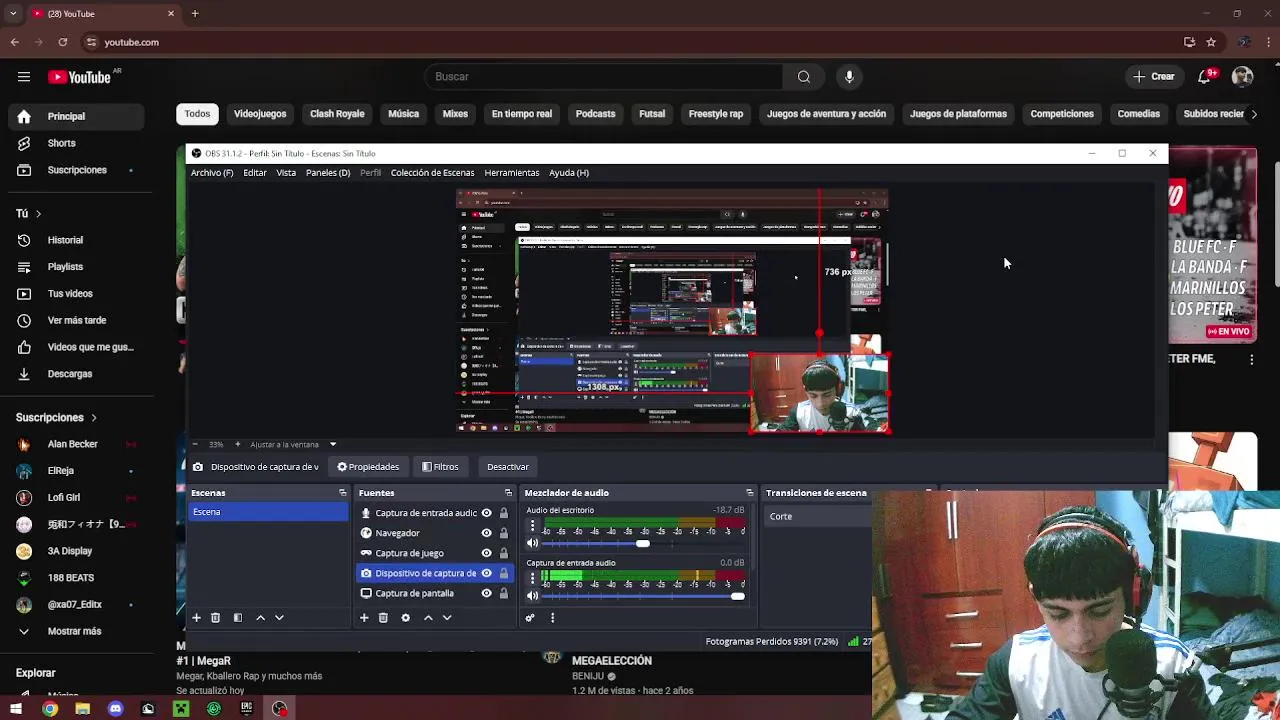Go to Historial in YouTube sidebar

[65, 240]
